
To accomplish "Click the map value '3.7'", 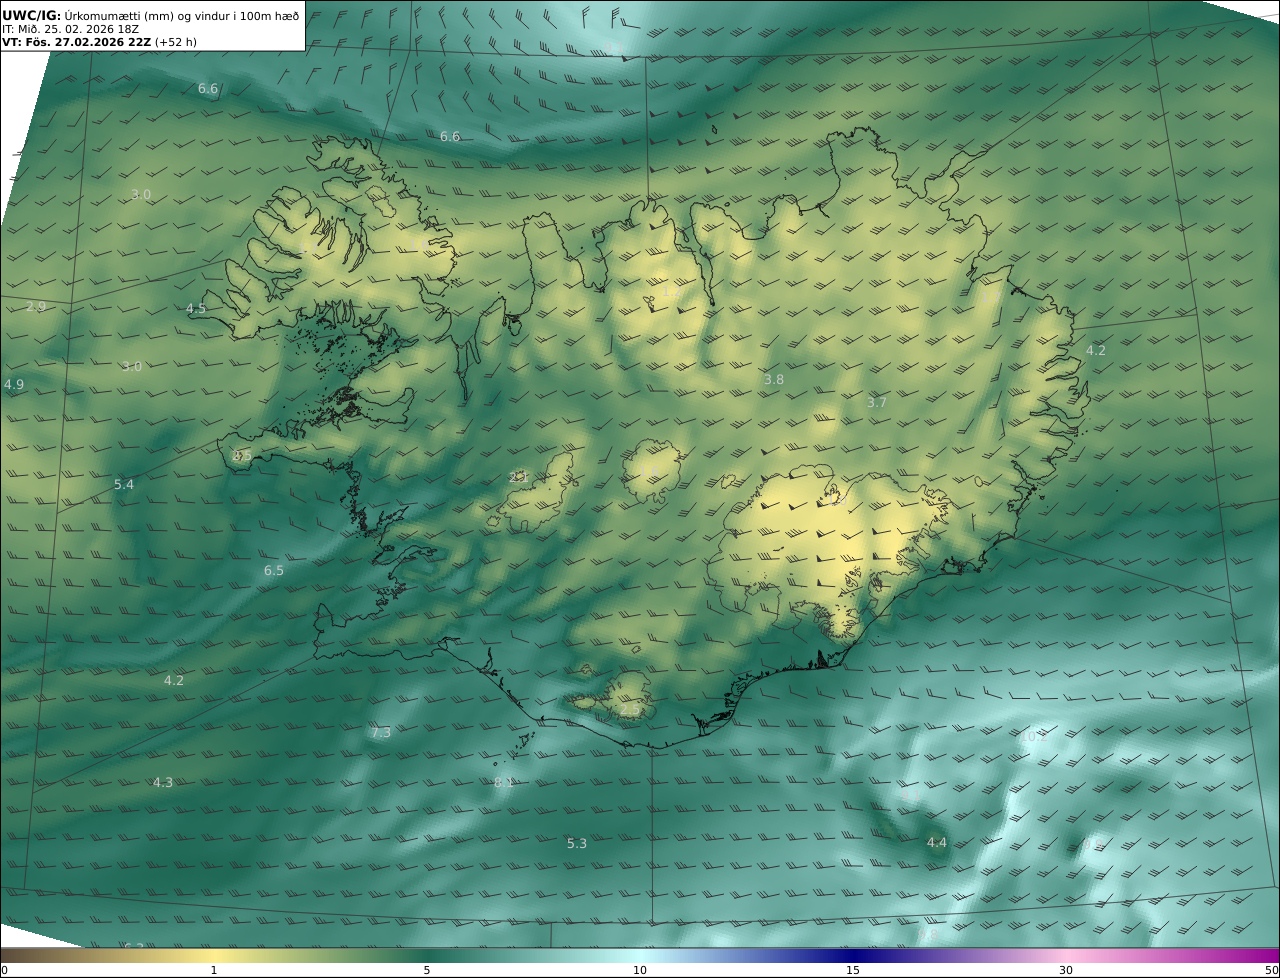I will pyautogui.click(x=877, y=402).
